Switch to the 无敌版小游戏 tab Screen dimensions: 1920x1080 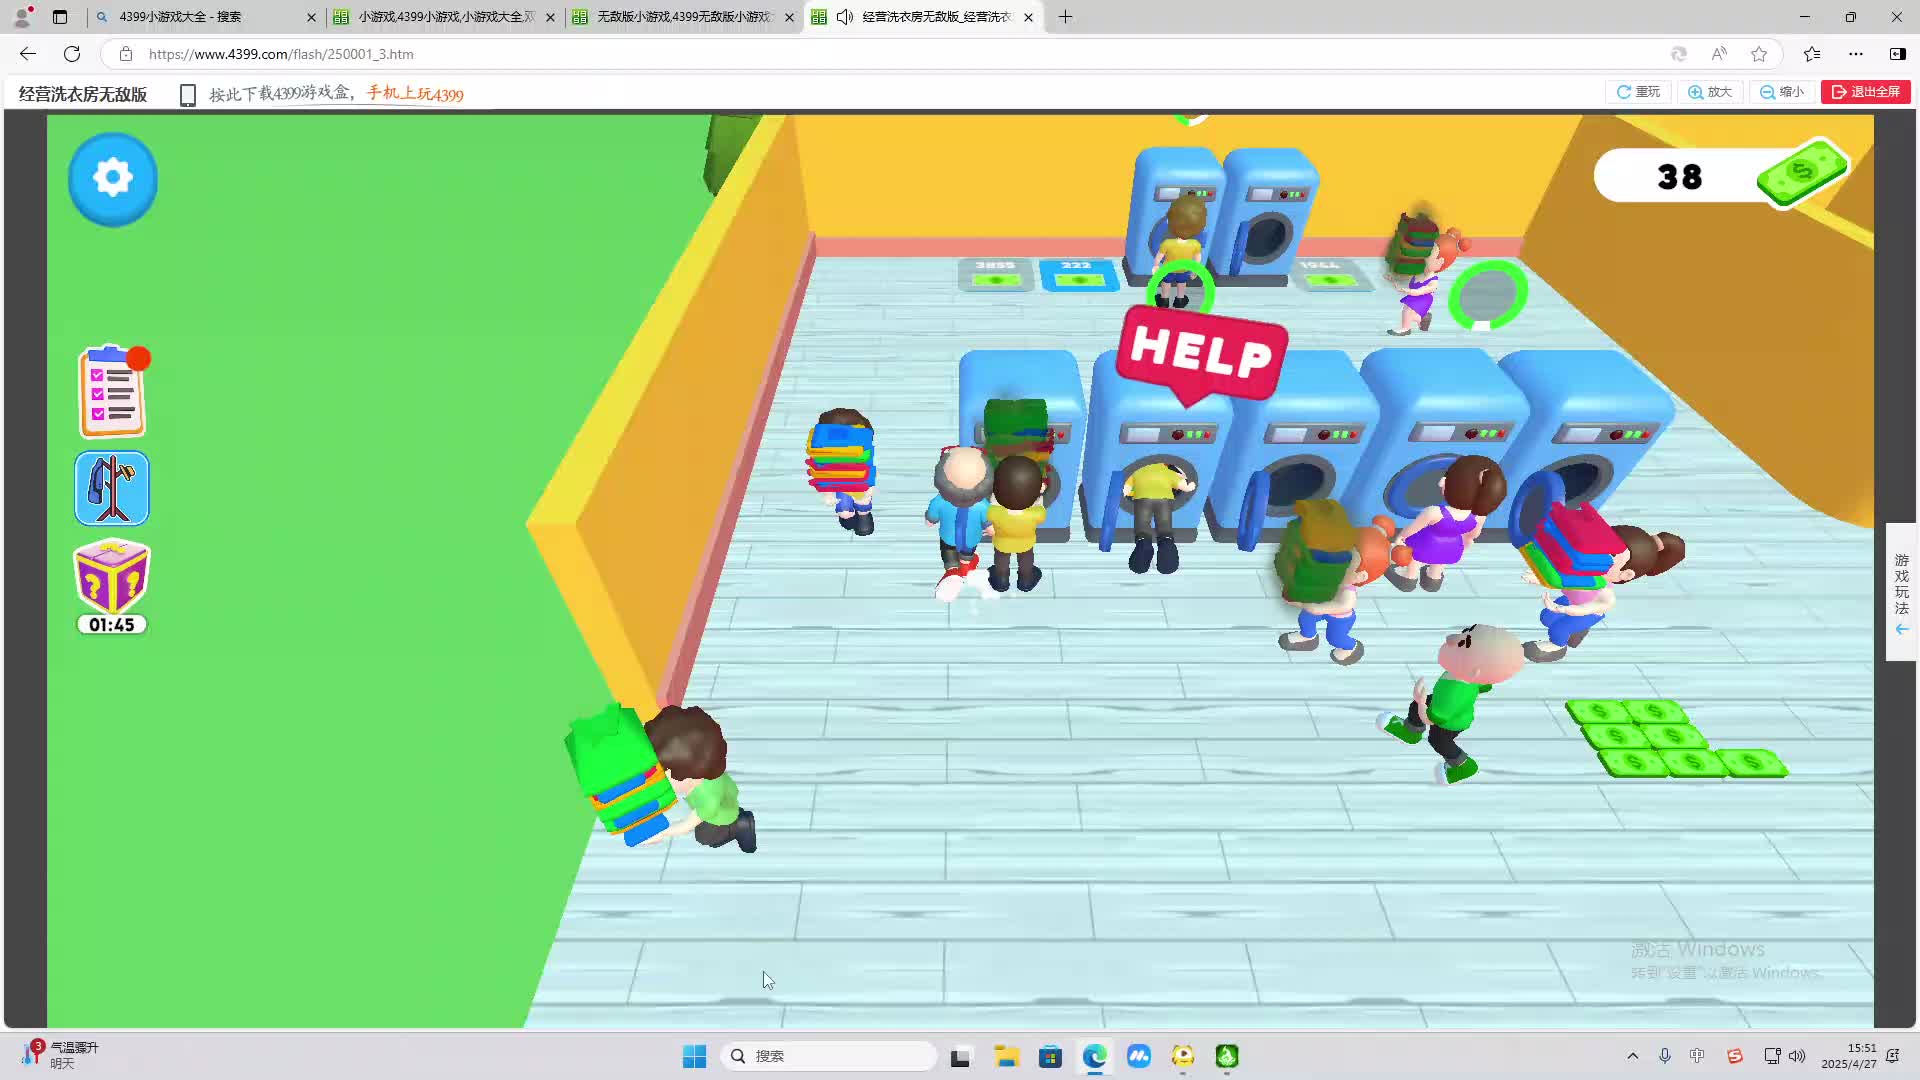683,17
